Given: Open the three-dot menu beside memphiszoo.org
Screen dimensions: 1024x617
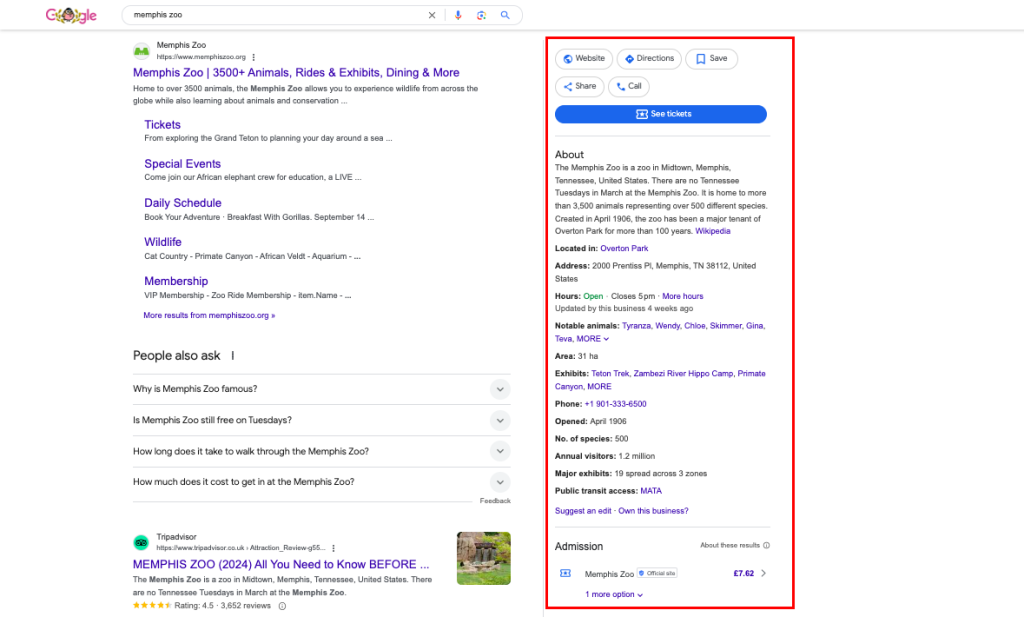Looking at the screenshot, I should (x=254, y=57).
